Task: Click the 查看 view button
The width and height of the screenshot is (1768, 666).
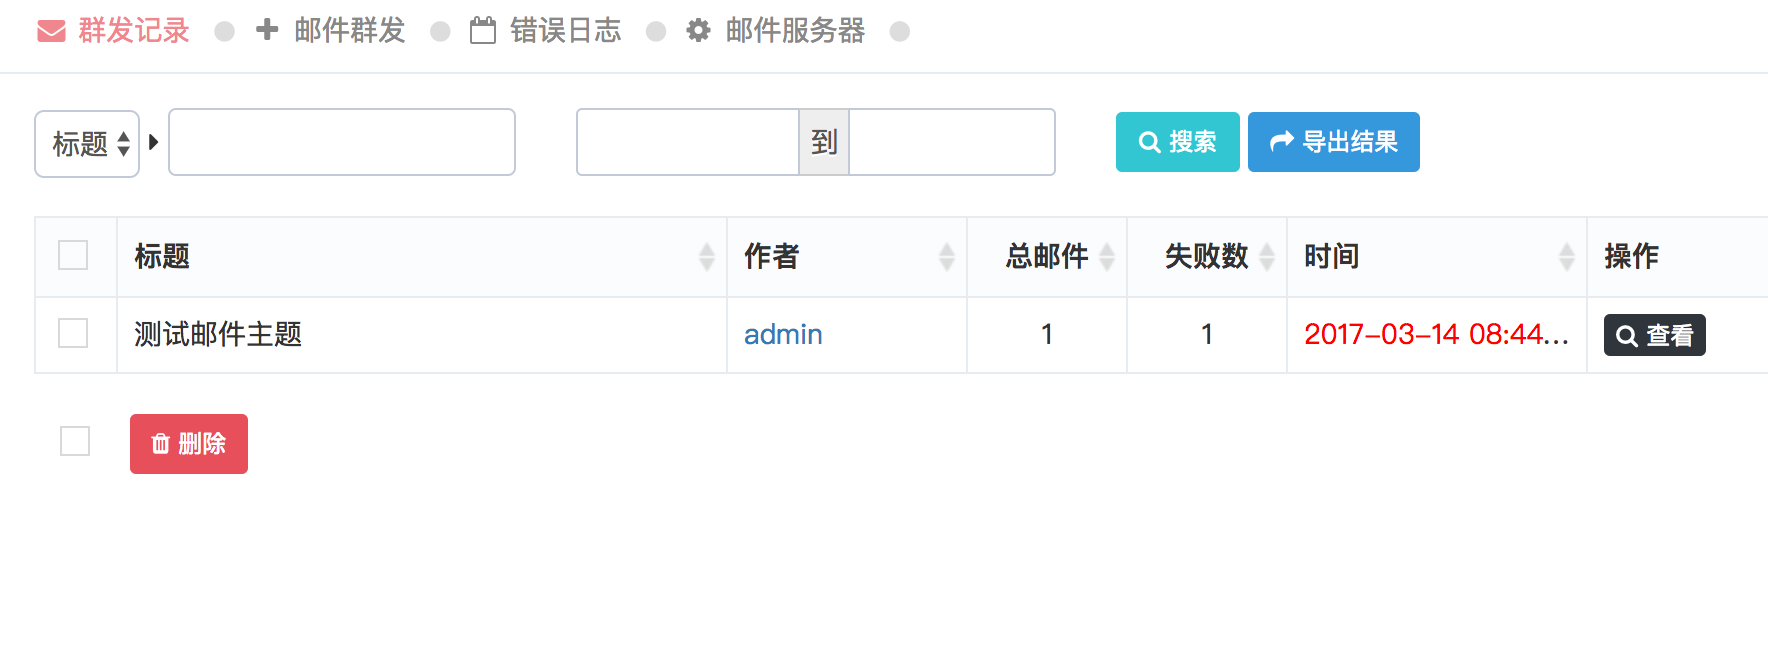Action: [x=1655, y=335]
